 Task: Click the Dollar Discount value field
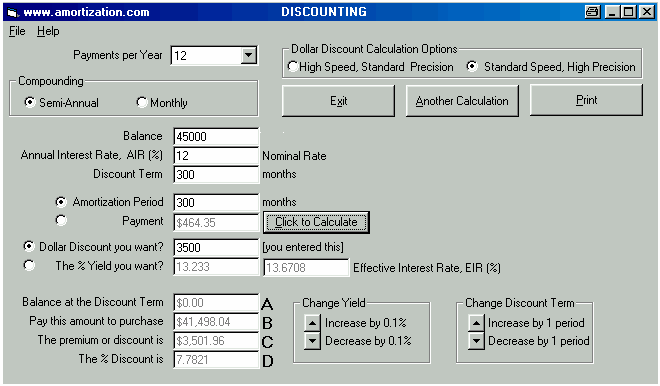(216, 248)
